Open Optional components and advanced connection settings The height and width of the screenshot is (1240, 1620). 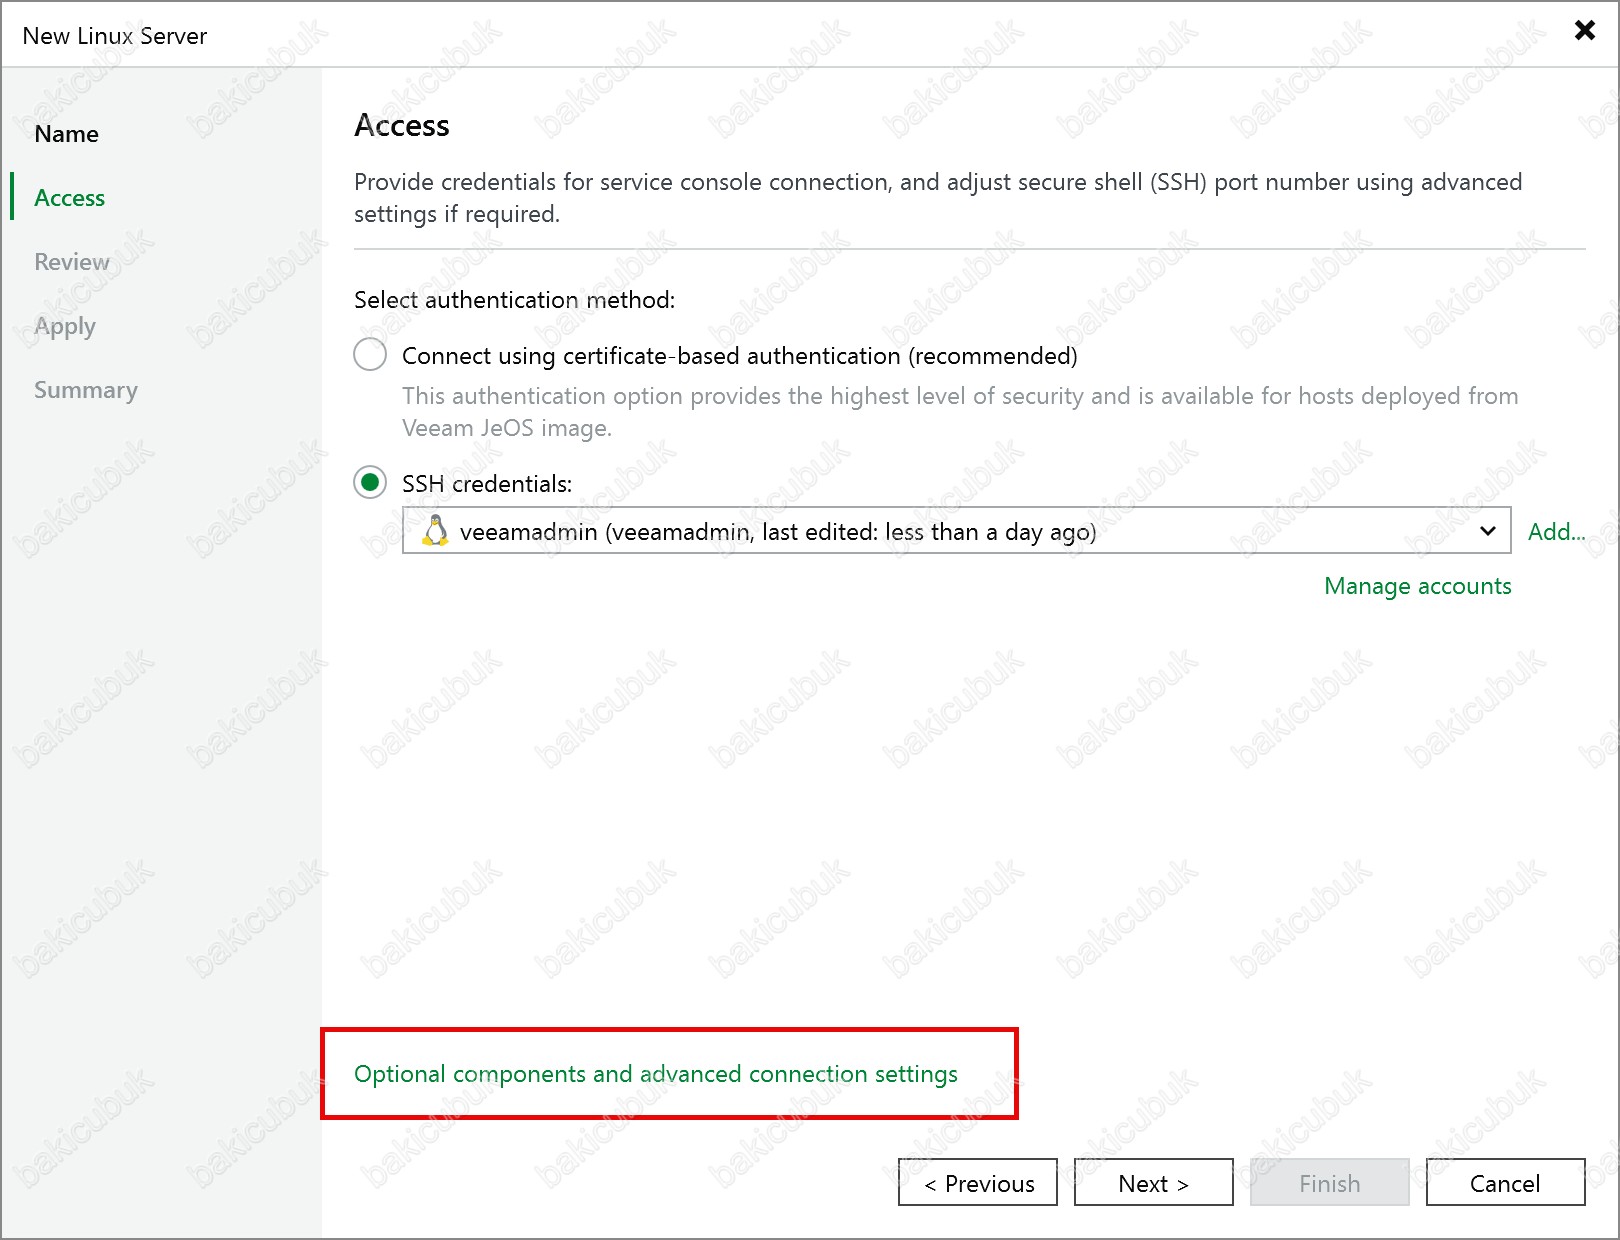coord(656,1074)
